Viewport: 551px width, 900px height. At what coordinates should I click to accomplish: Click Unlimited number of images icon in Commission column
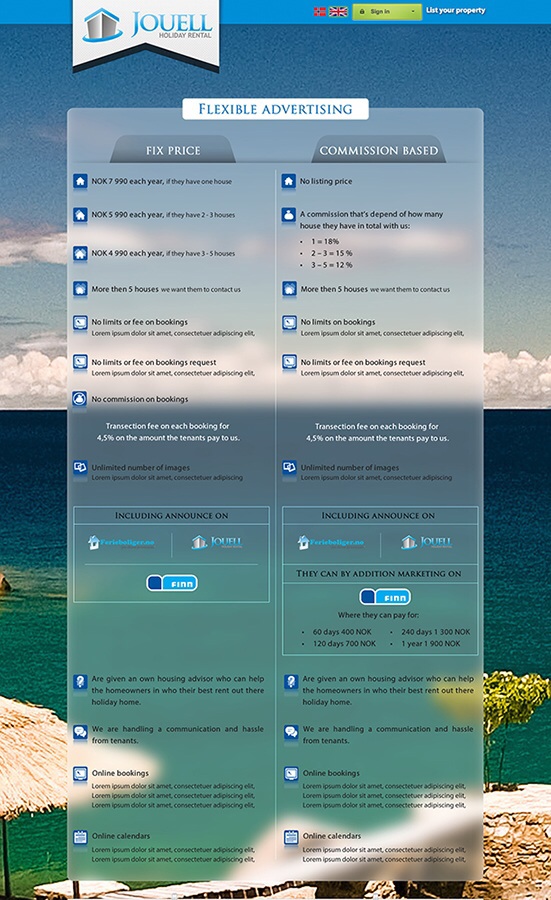point(289,467)
